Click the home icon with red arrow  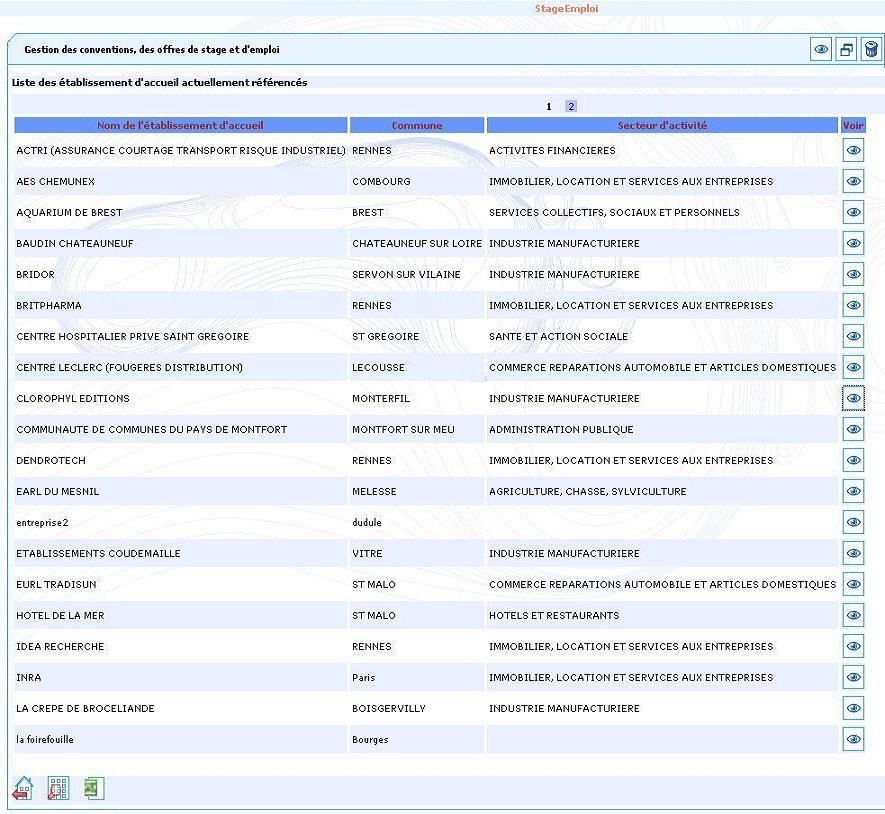23,788
